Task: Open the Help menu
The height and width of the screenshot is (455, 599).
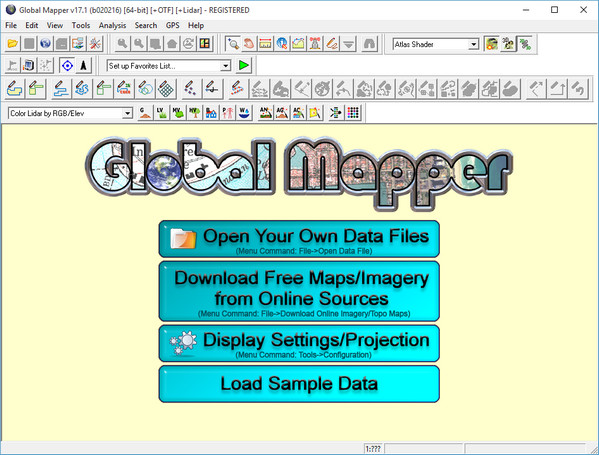Action: (196, 25)
